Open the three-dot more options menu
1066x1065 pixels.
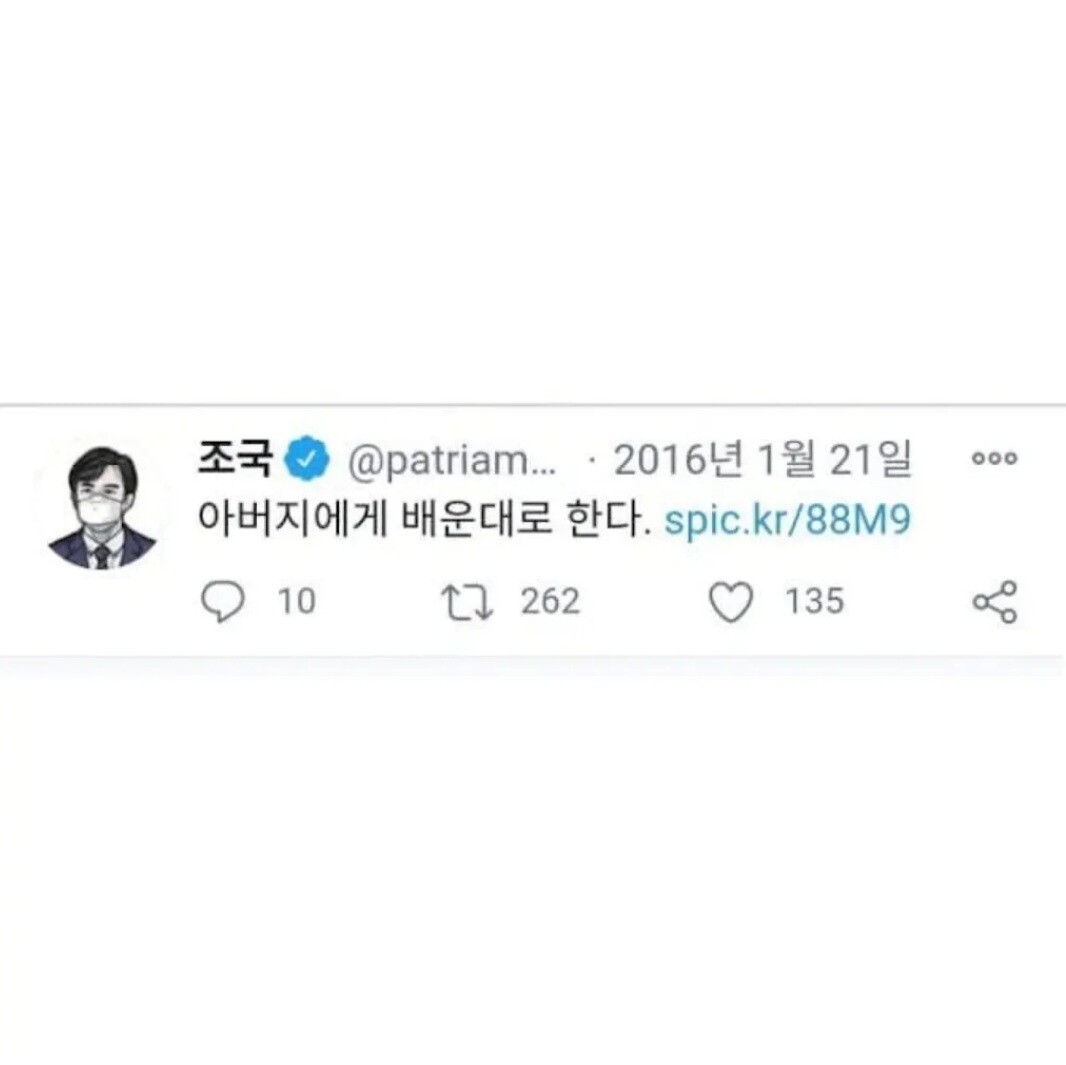995,458
